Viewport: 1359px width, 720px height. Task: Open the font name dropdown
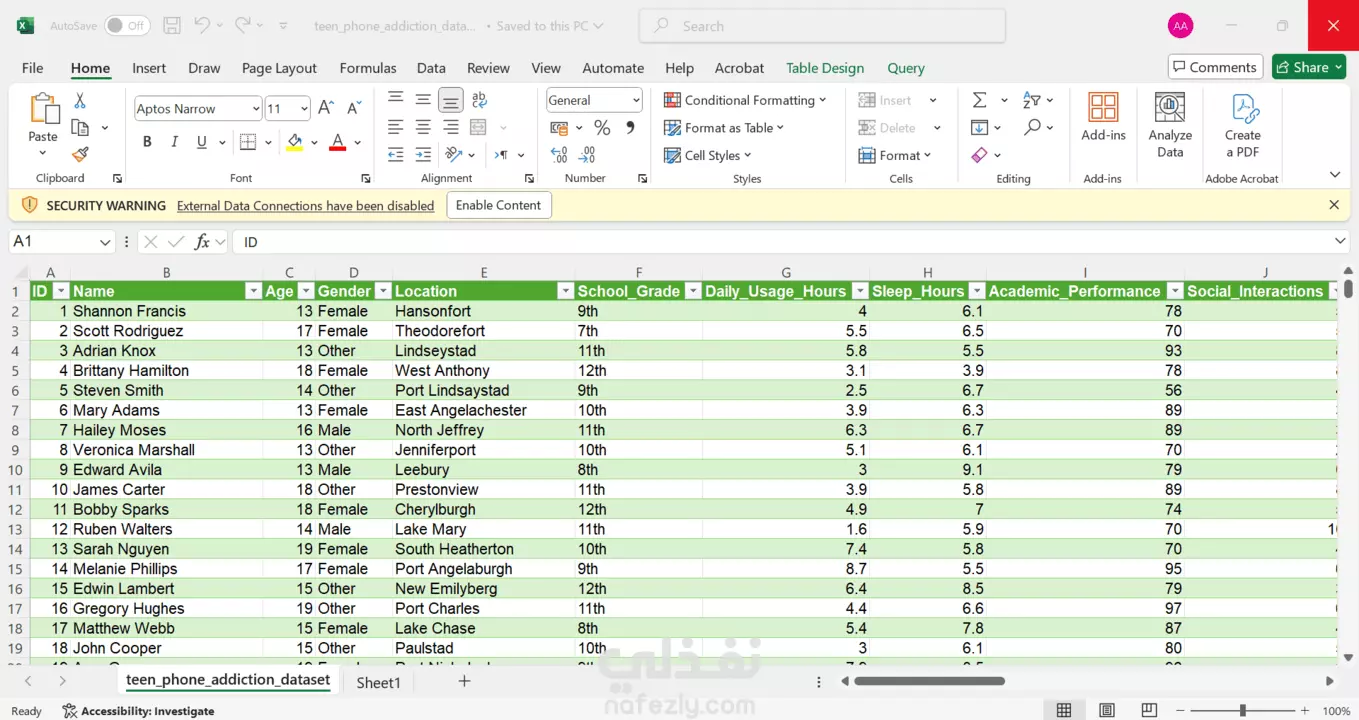tap(256, 109)
